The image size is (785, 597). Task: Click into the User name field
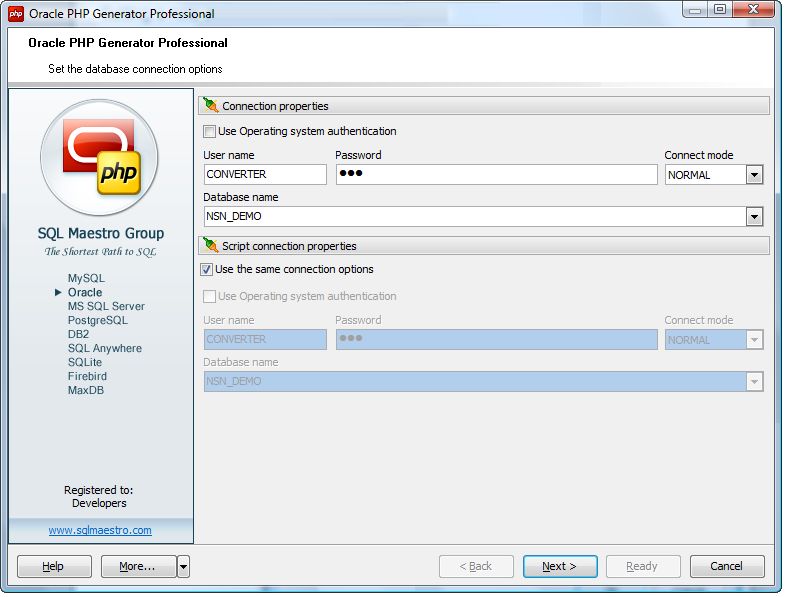tap(265, 174)
